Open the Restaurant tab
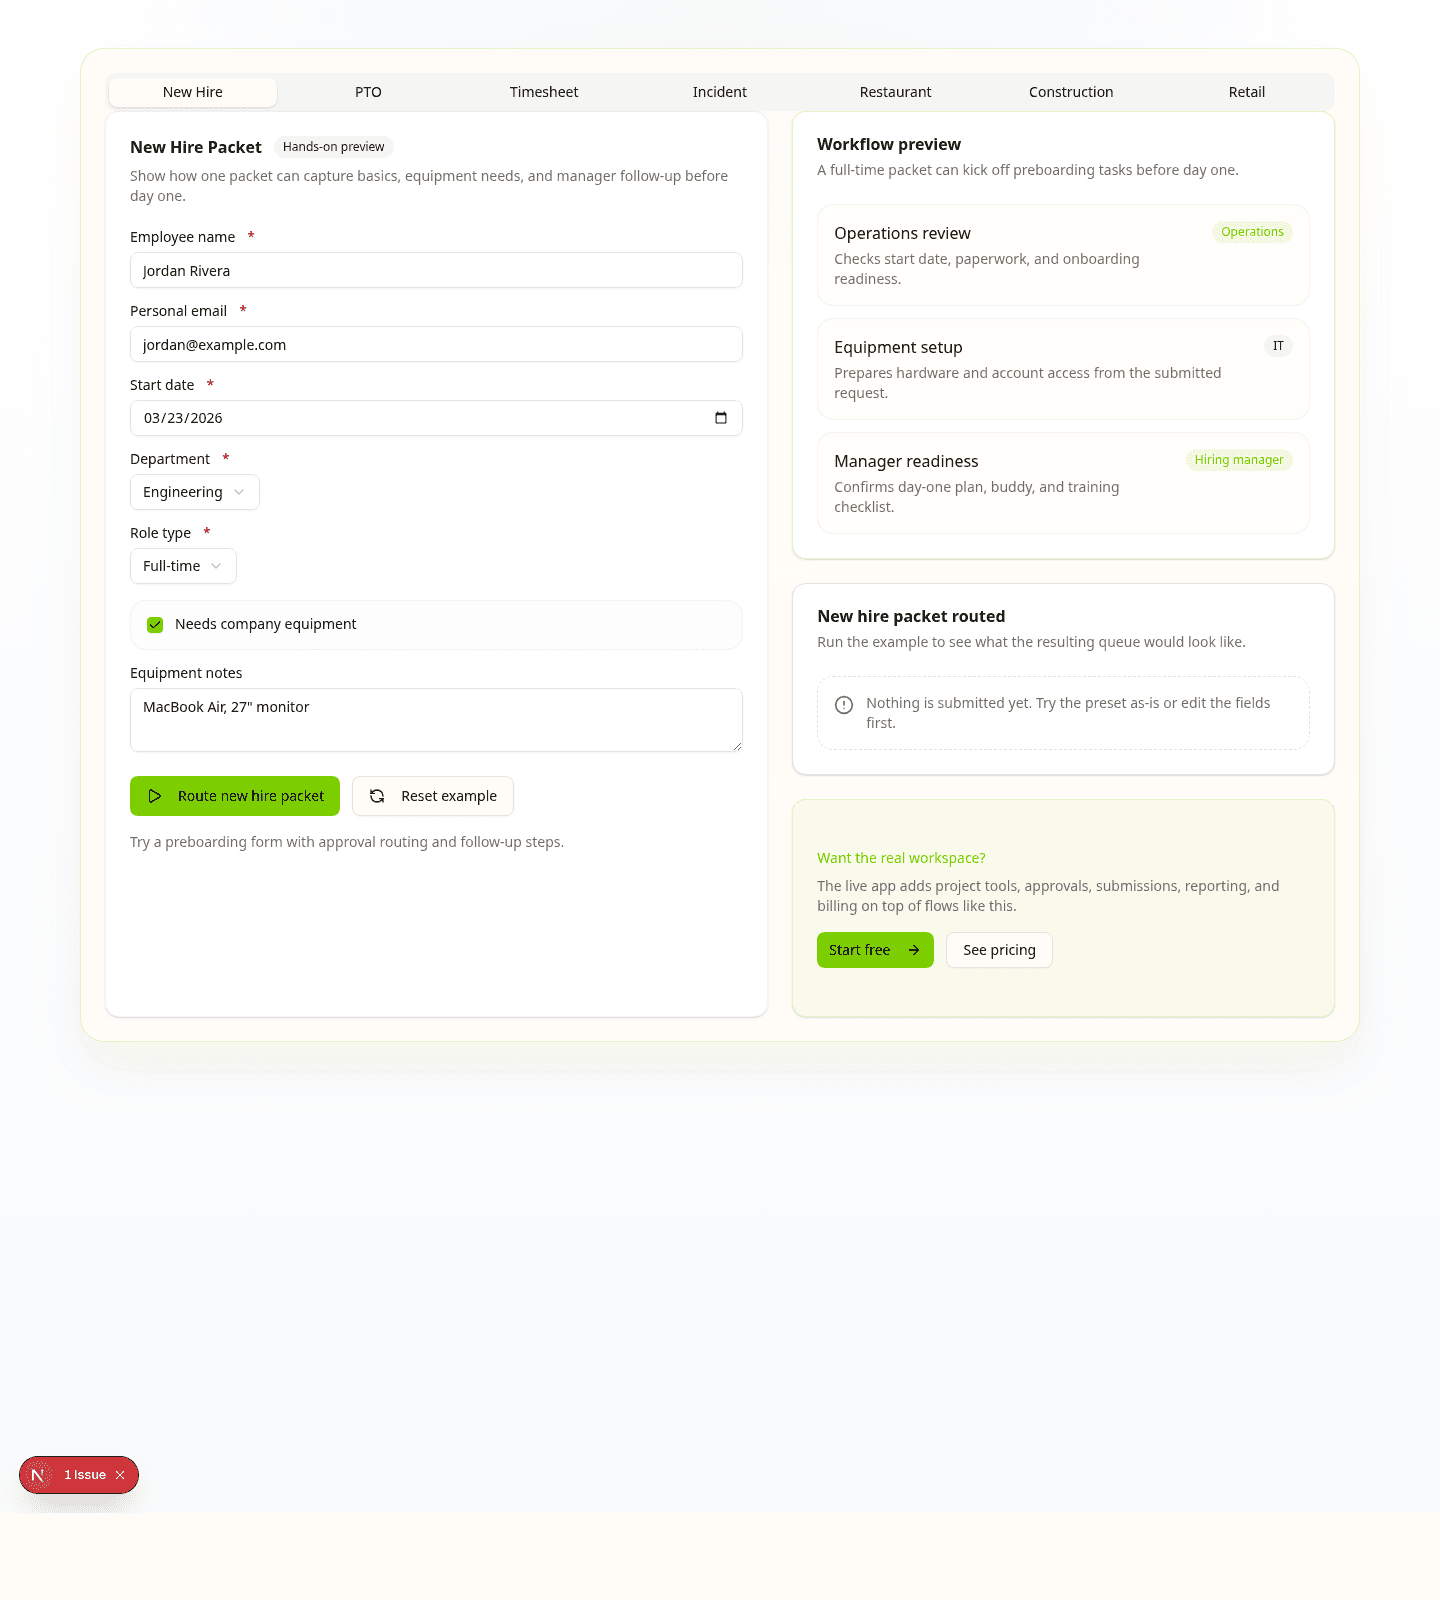This screenshot has height=1600, width=1440. 895,91
